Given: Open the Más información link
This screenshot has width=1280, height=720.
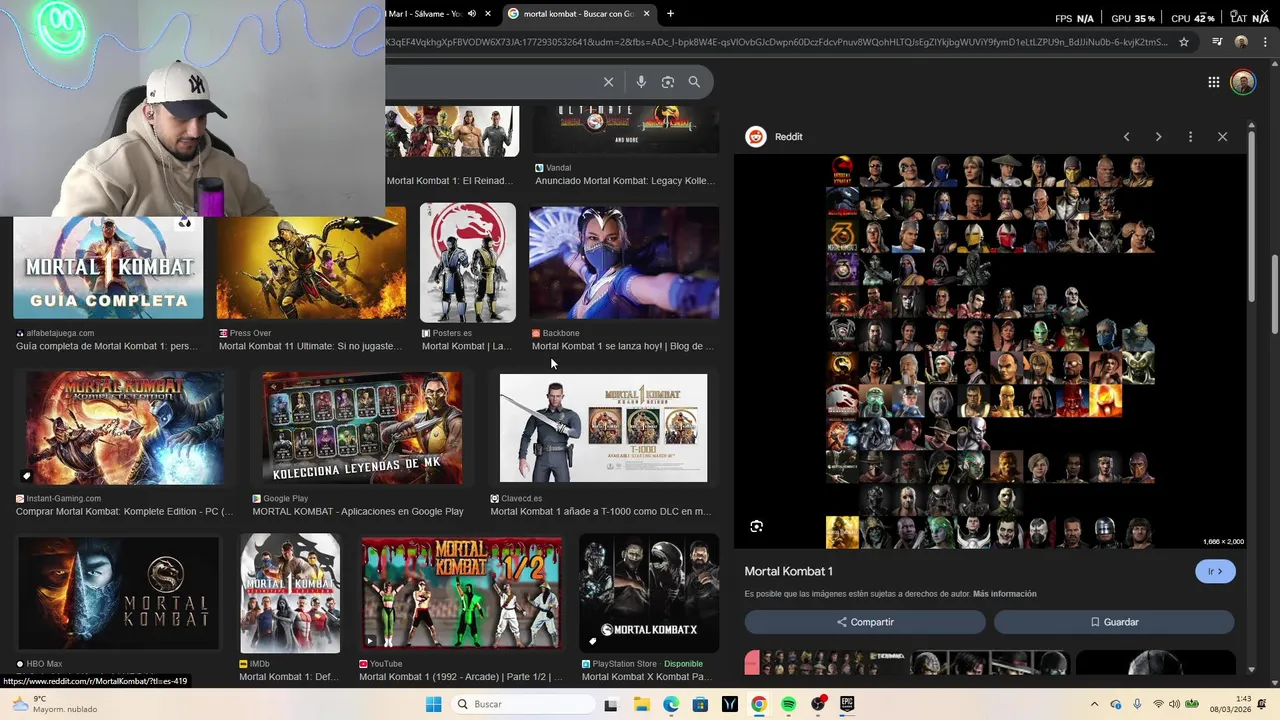Looking at the screenshot, I should [1004, 594].
